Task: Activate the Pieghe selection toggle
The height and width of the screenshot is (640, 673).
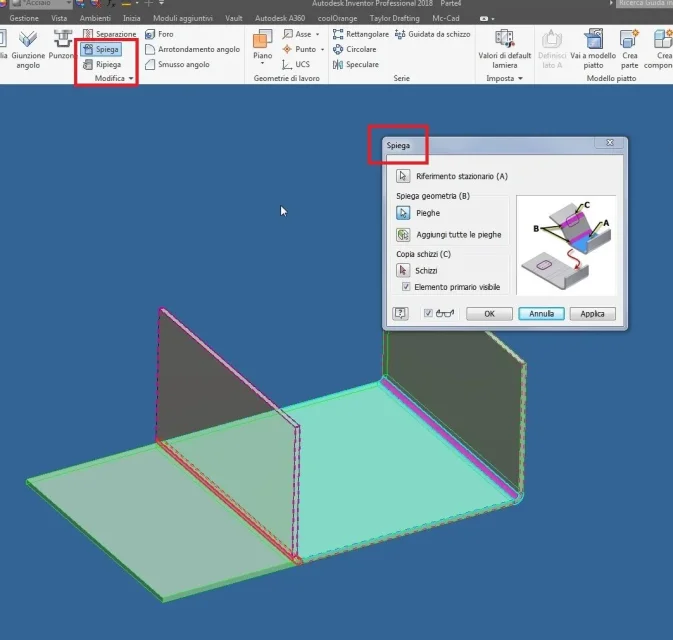Action: point(403,213)
